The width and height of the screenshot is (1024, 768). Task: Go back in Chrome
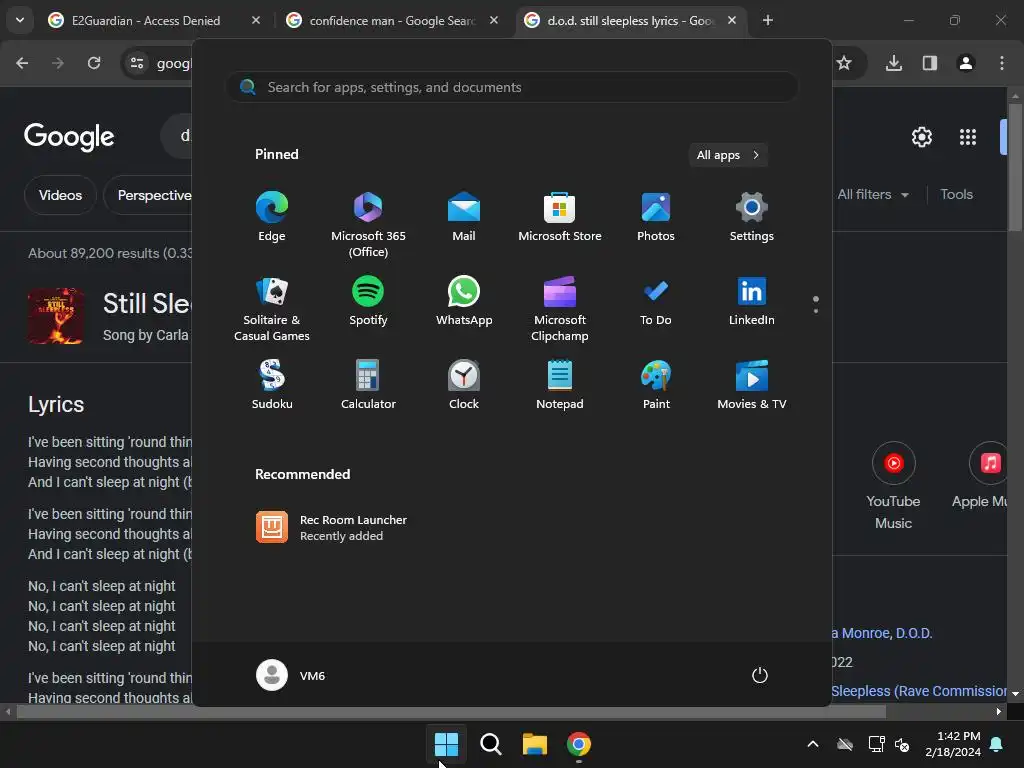22,63
